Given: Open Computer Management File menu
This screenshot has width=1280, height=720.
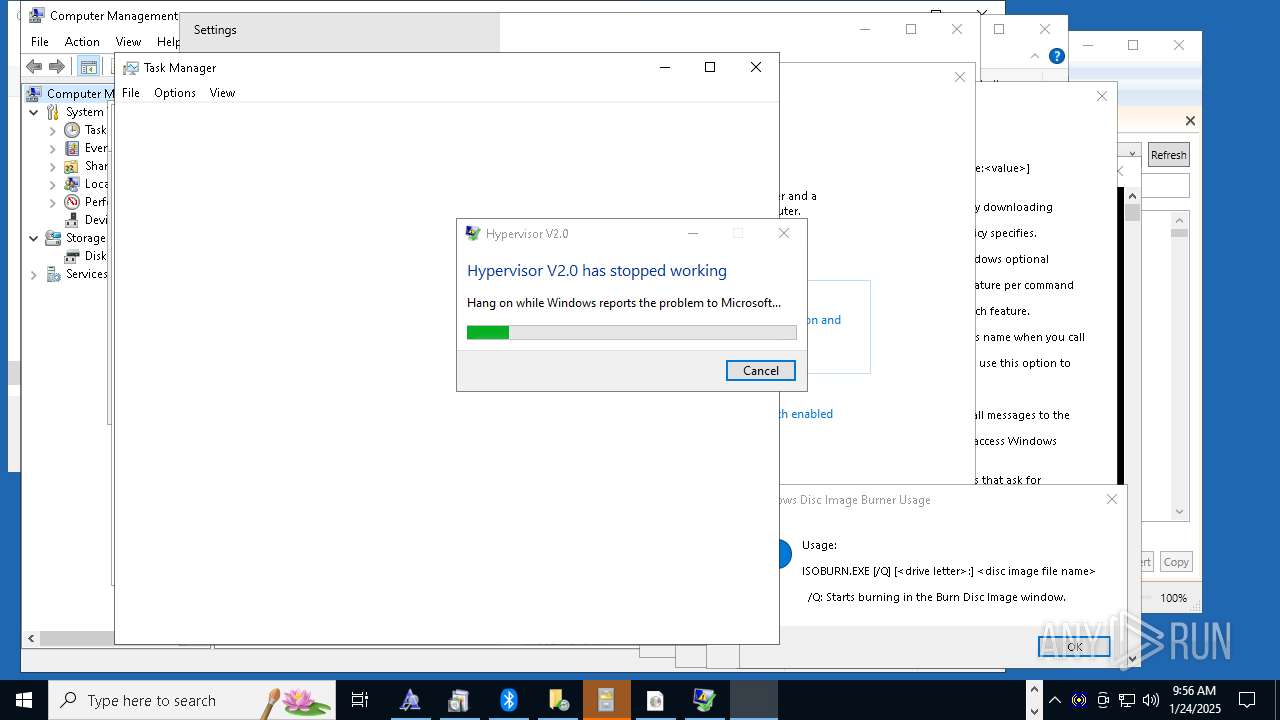Looking at the screenshot, I should pyautogui.click(x=40, y=41).
